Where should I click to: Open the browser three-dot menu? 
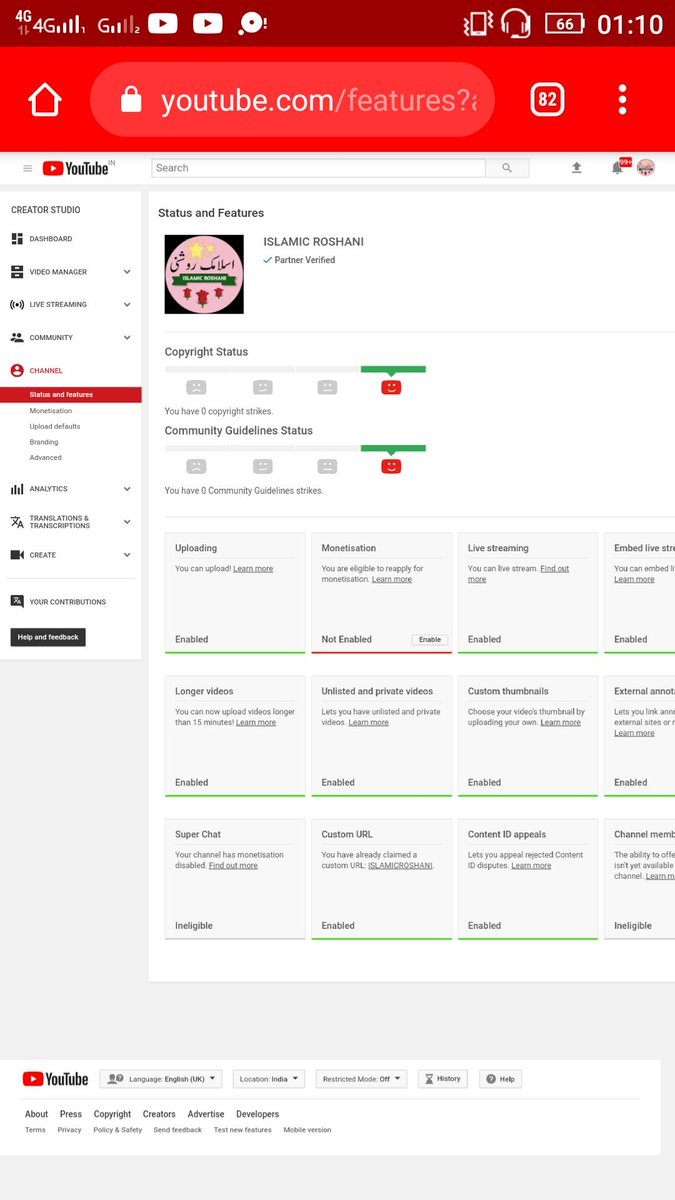tap(622, 99)
